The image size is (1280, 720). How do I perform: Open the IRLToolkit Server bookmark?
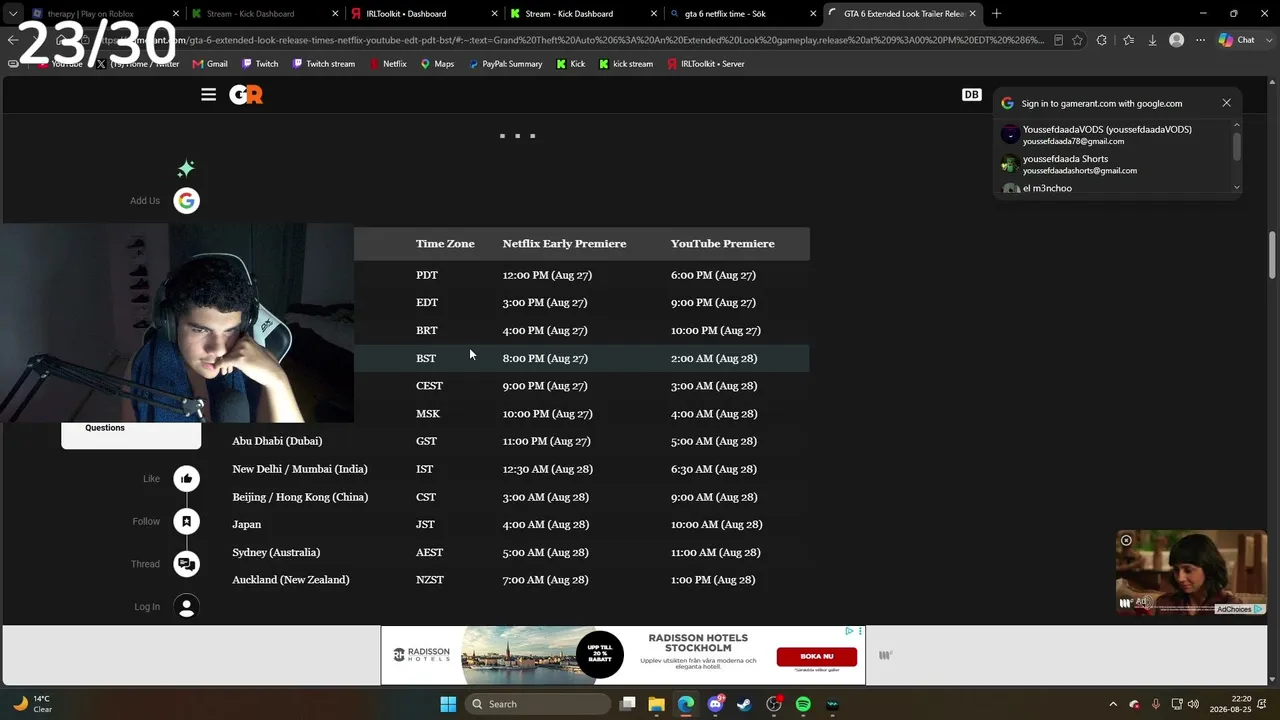[705, 64]
